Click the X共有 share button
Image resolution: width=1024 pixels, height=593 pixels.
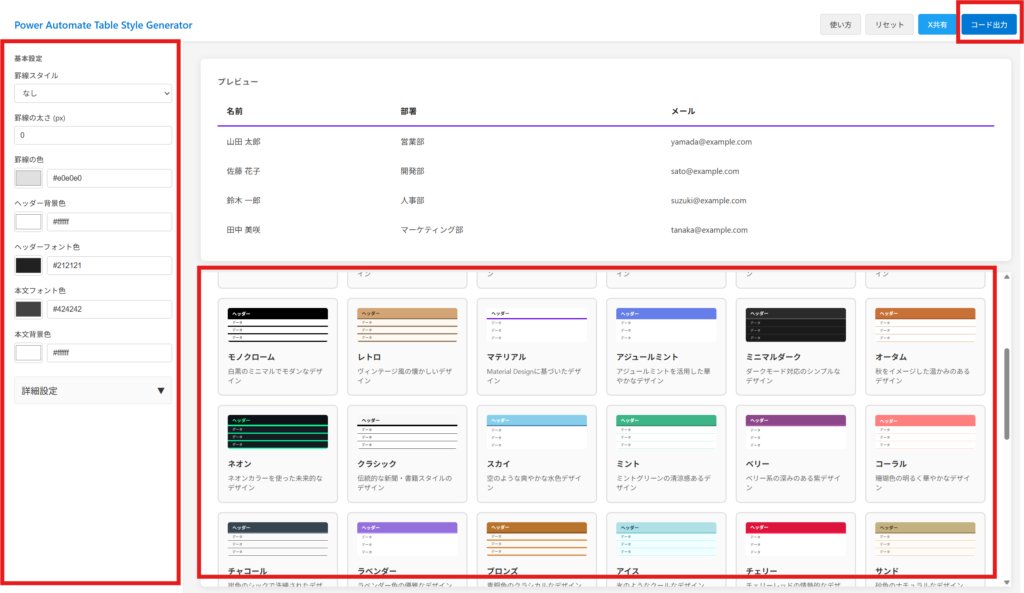(936, 25)
